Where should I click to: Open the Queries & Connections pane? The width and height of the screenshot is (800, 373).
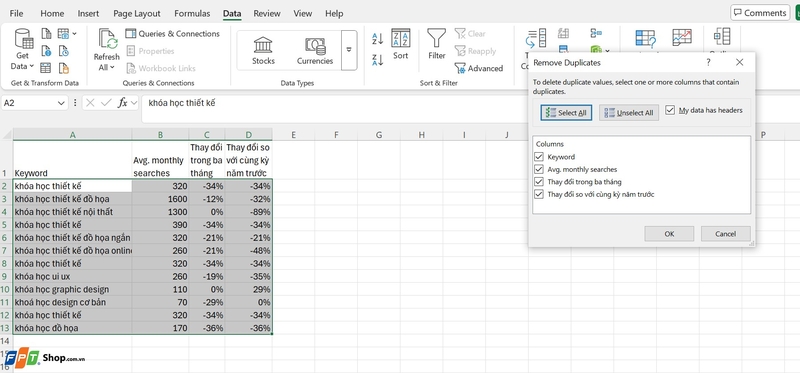pos(172,34)
